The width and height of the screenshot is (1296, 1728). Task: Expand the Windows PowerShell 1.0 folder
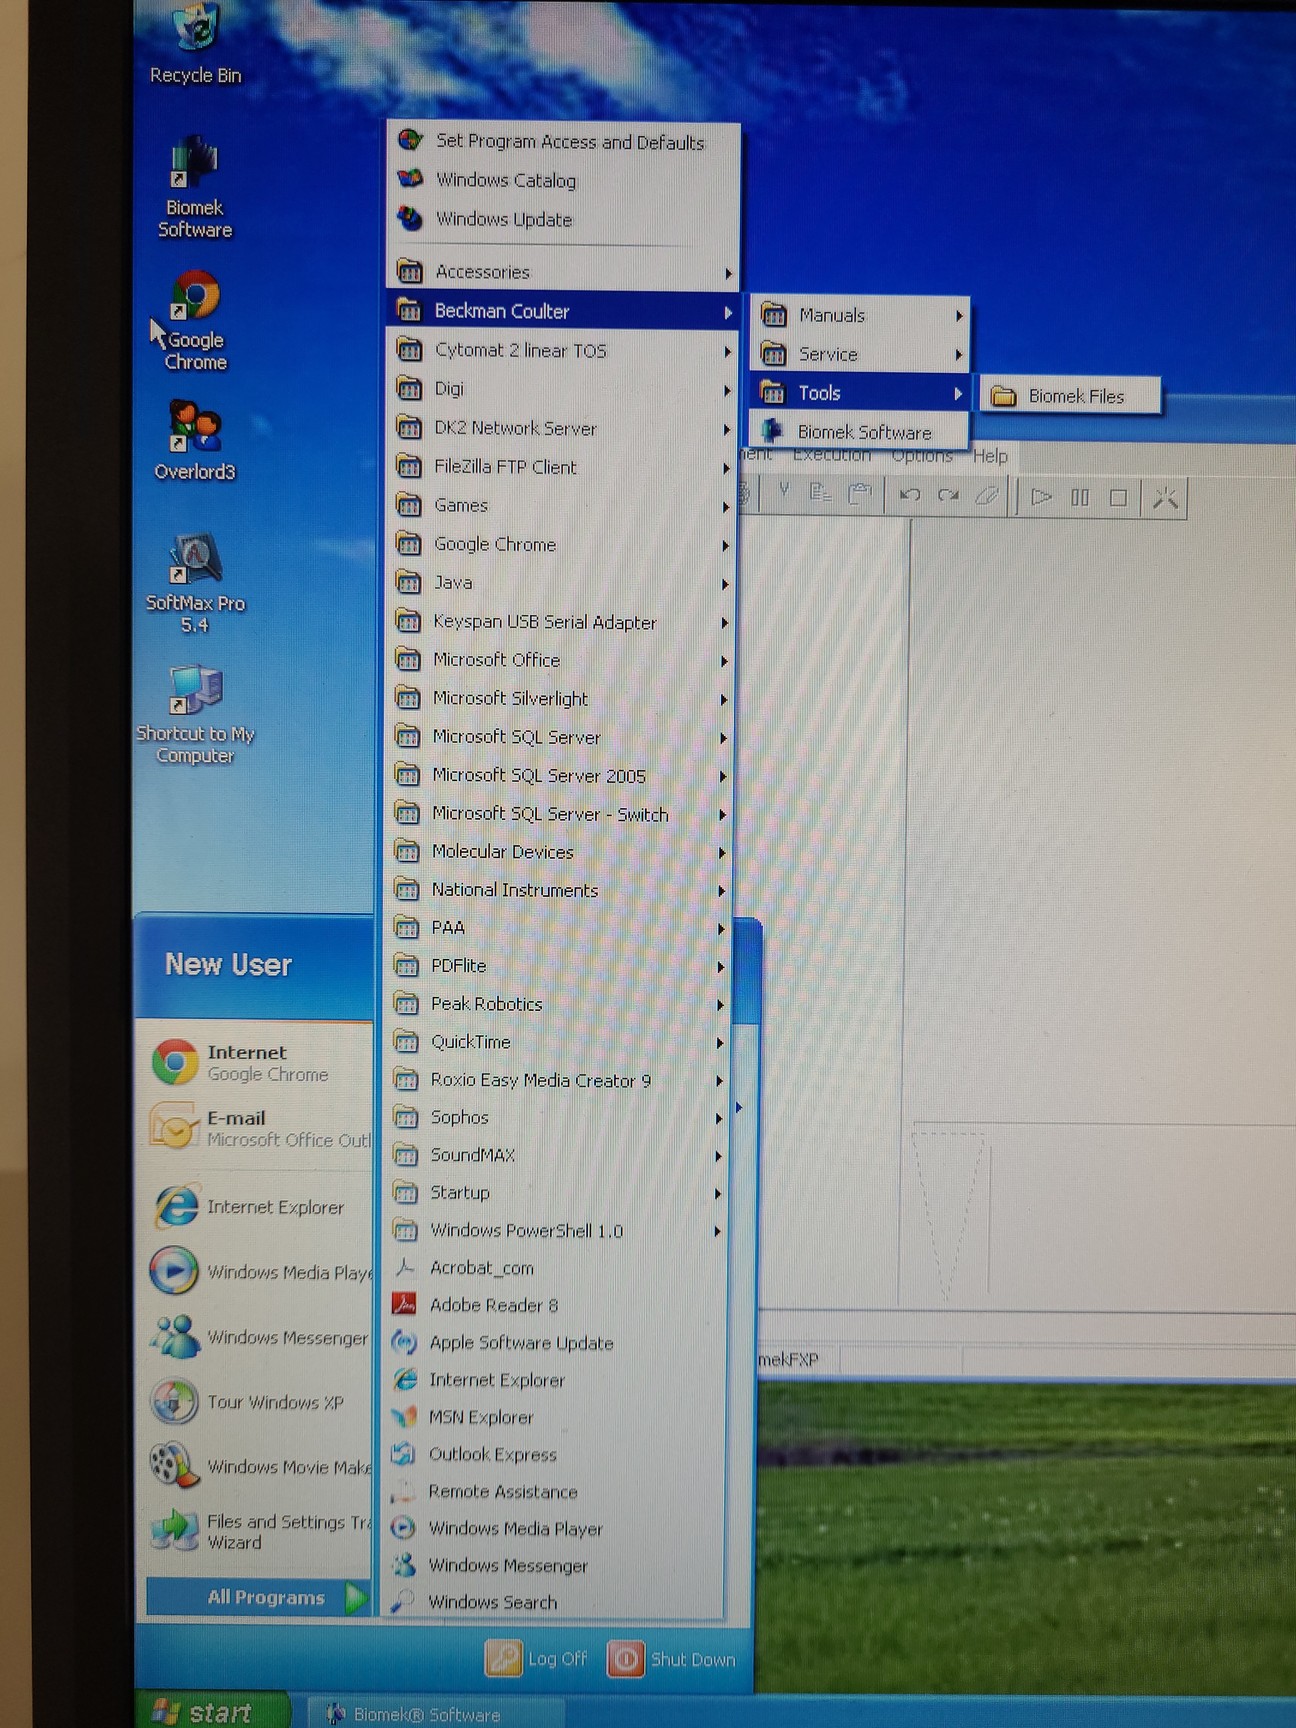(x=556, y=1230)
